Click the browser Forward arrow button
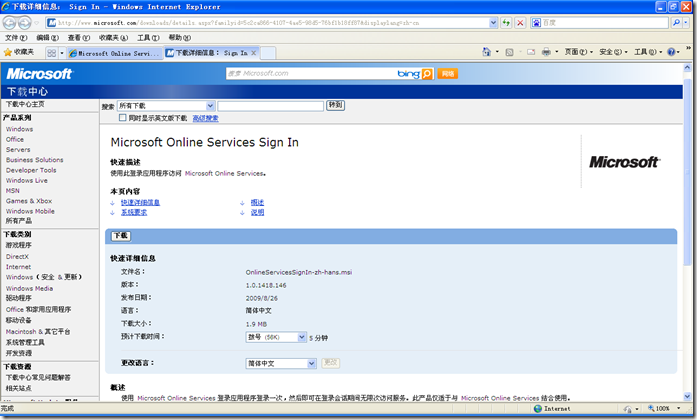The width and height of the screenshot is (697, 420). click(x=24, y=22)
